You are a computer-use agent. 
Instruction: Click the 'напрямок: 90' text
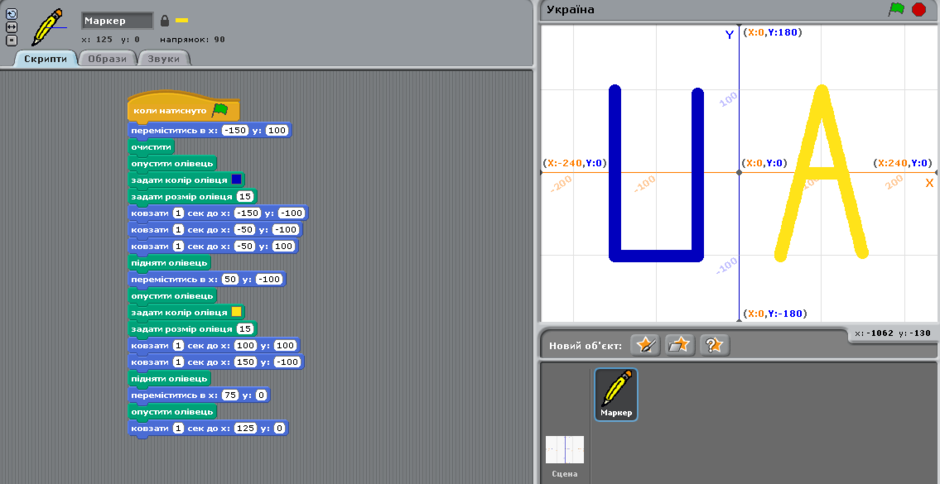[192, 40]
